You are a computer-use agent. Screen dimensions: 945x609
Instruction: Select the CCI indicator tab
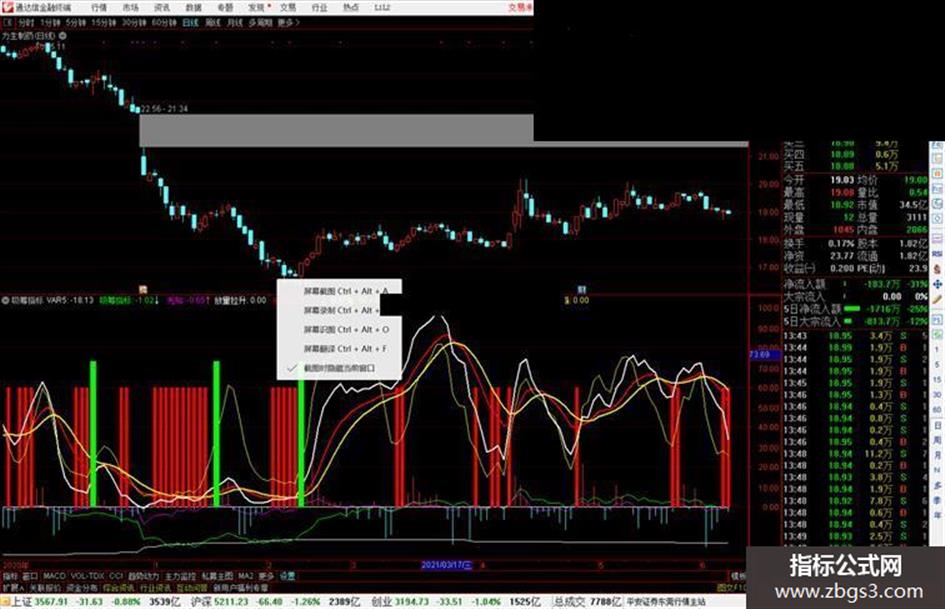click(116, 576)
